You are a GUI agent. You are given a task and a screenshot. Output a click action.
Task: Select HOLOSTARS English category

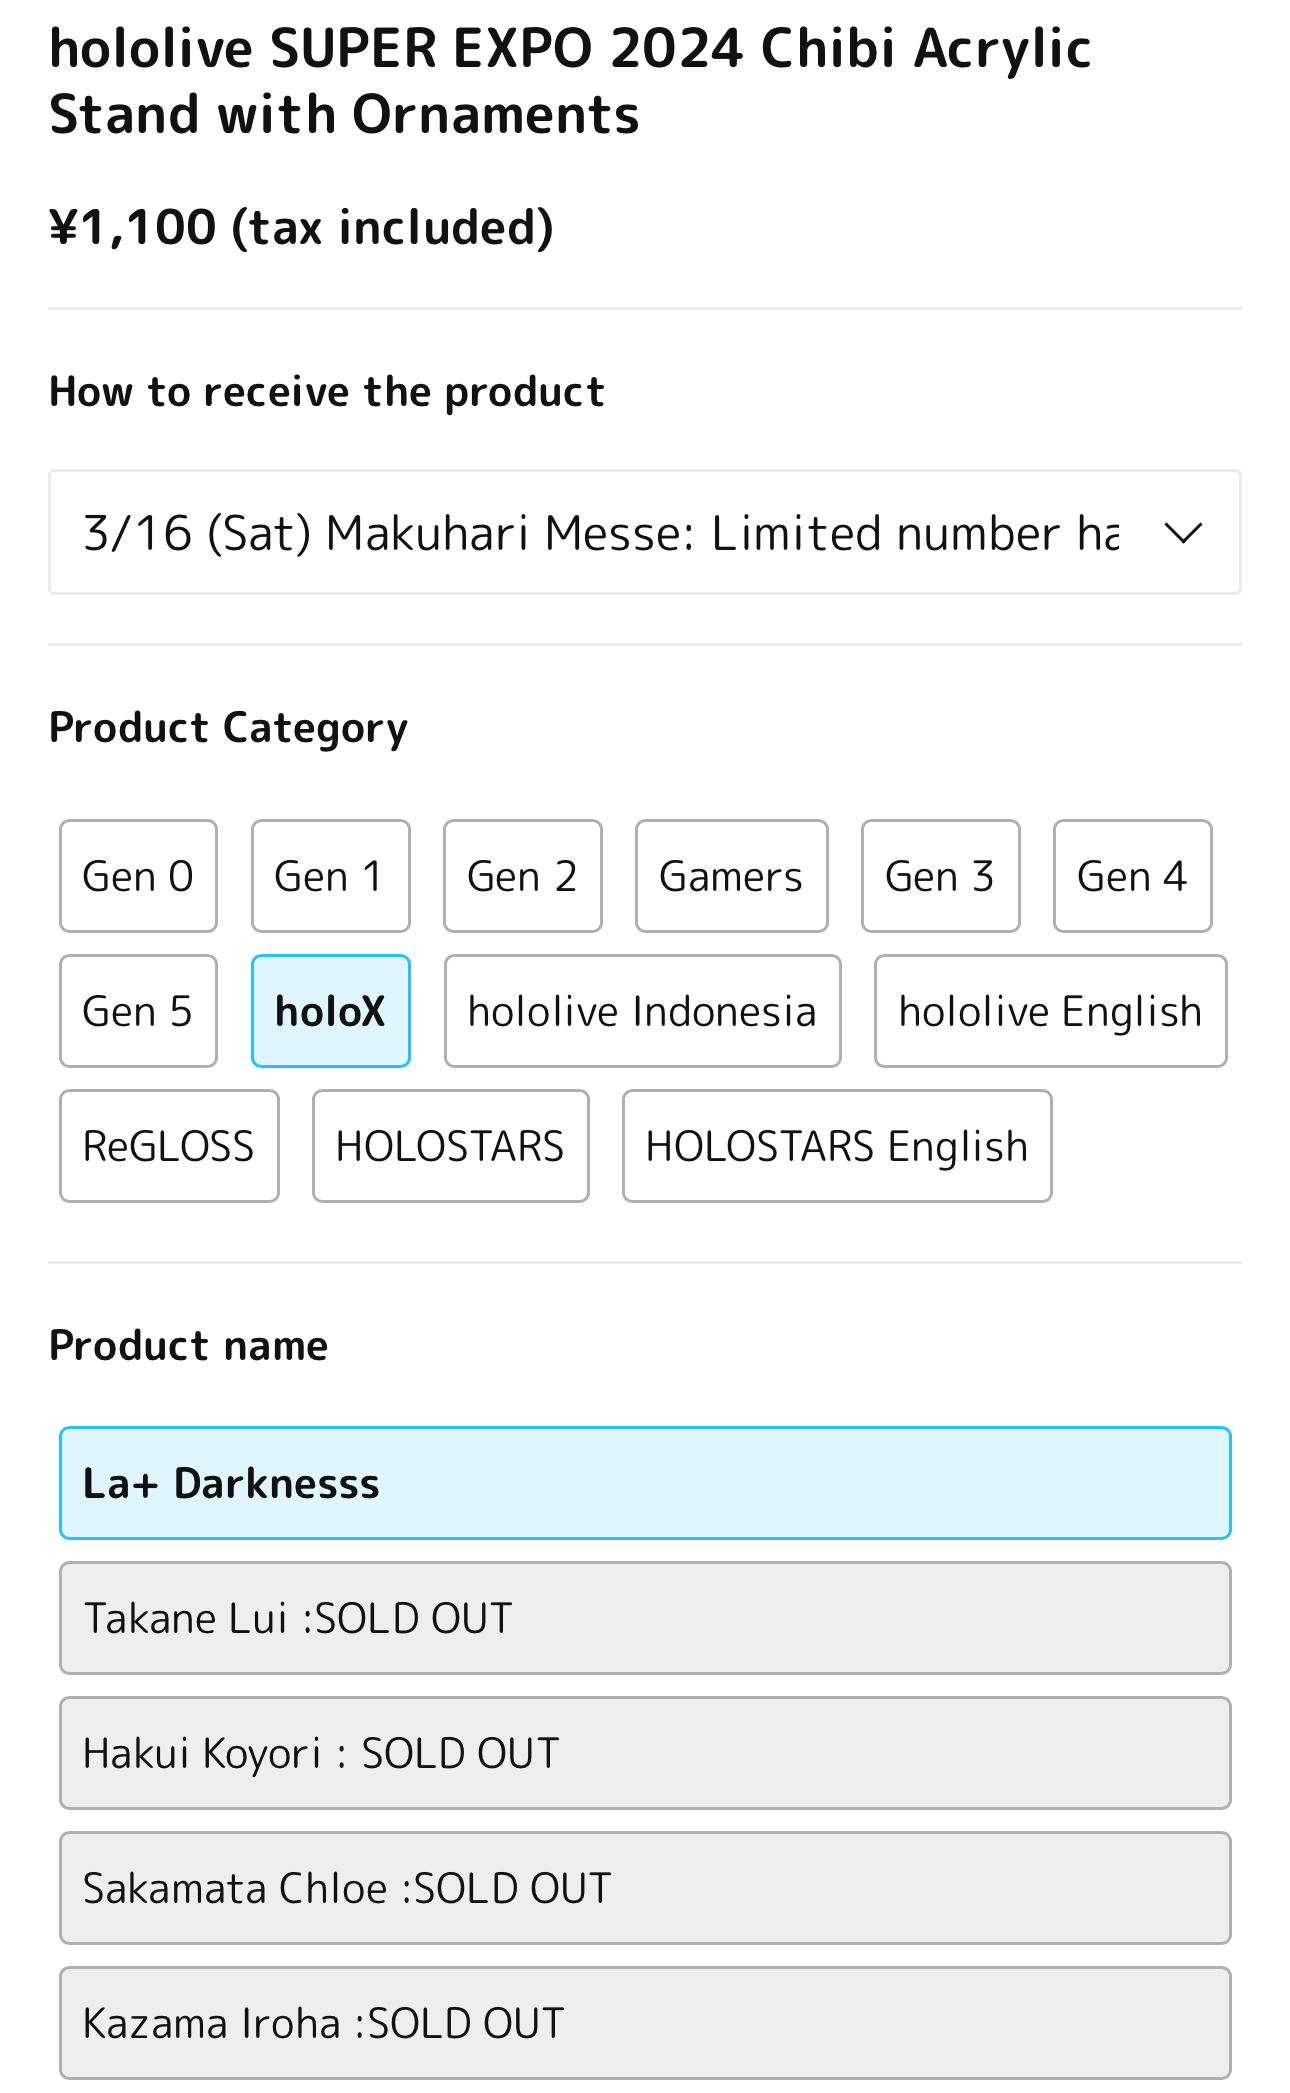click(837, 1146)
